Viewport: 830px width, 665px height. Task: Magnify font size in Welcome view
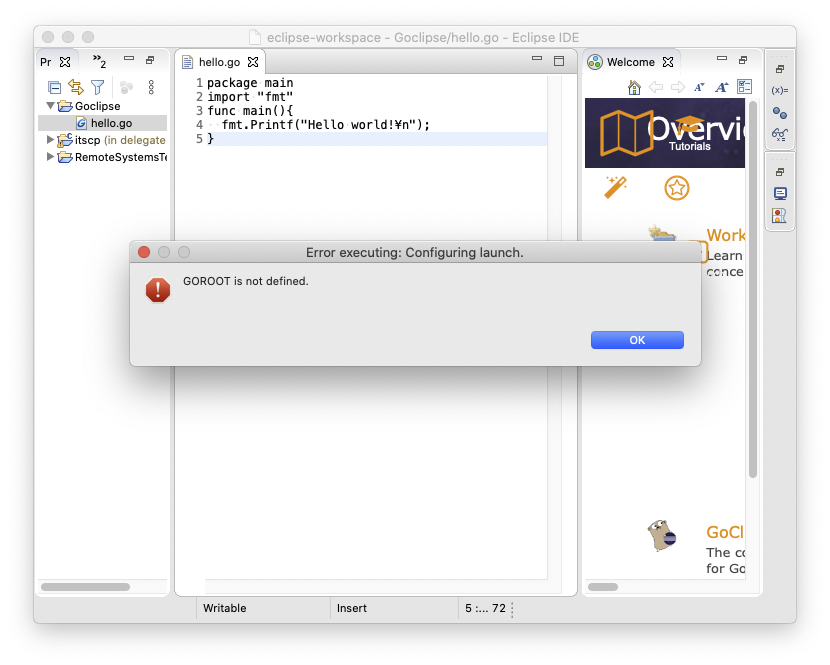point(721,88)
